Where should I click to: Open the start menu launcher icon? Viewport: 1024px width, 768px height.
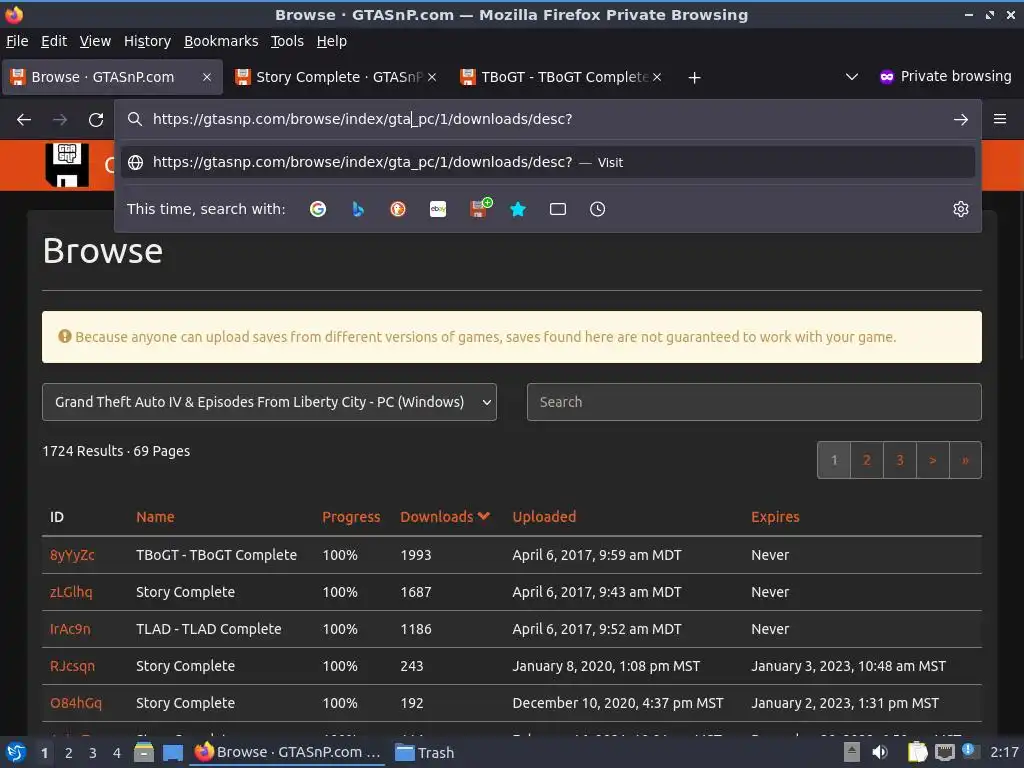tap(16, 752)
